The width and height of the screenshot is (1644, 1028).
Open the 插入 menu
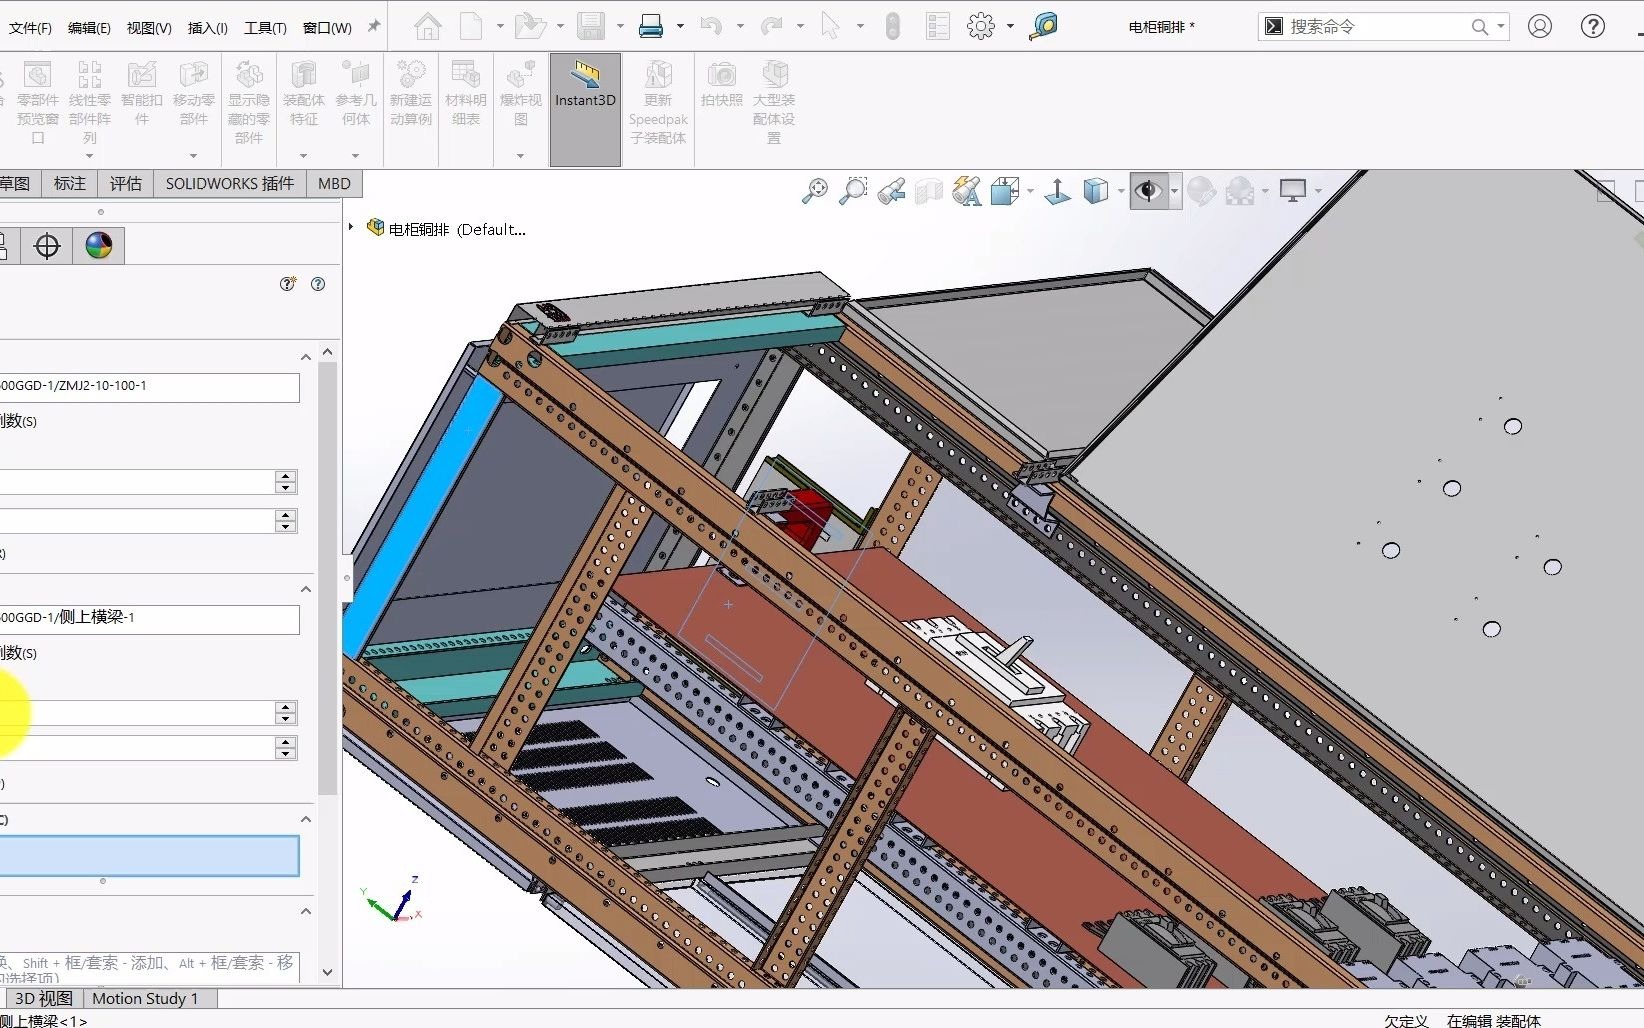207,27
